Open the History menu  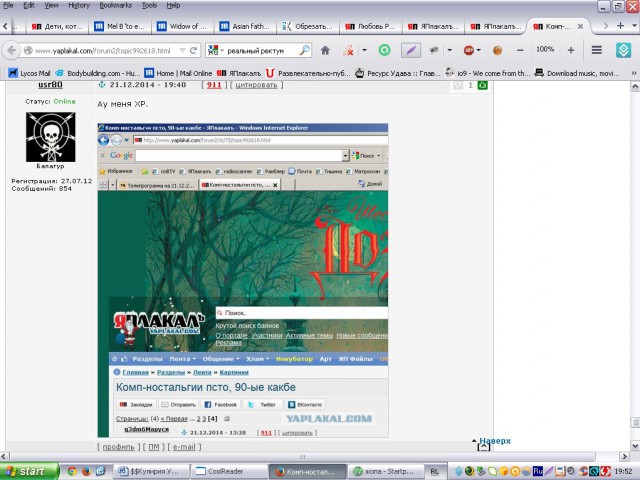tap(79, 5)
